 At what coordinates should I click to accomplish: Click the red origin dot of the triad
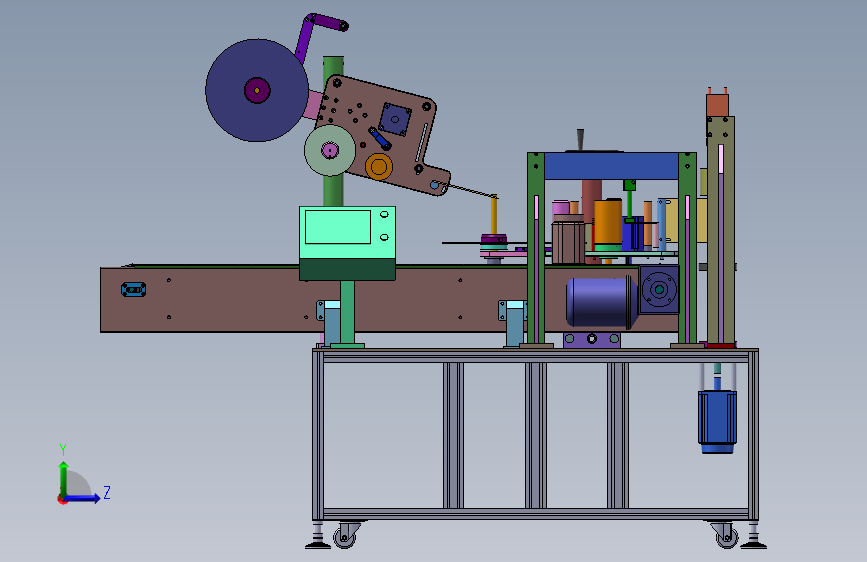(62, 499)
